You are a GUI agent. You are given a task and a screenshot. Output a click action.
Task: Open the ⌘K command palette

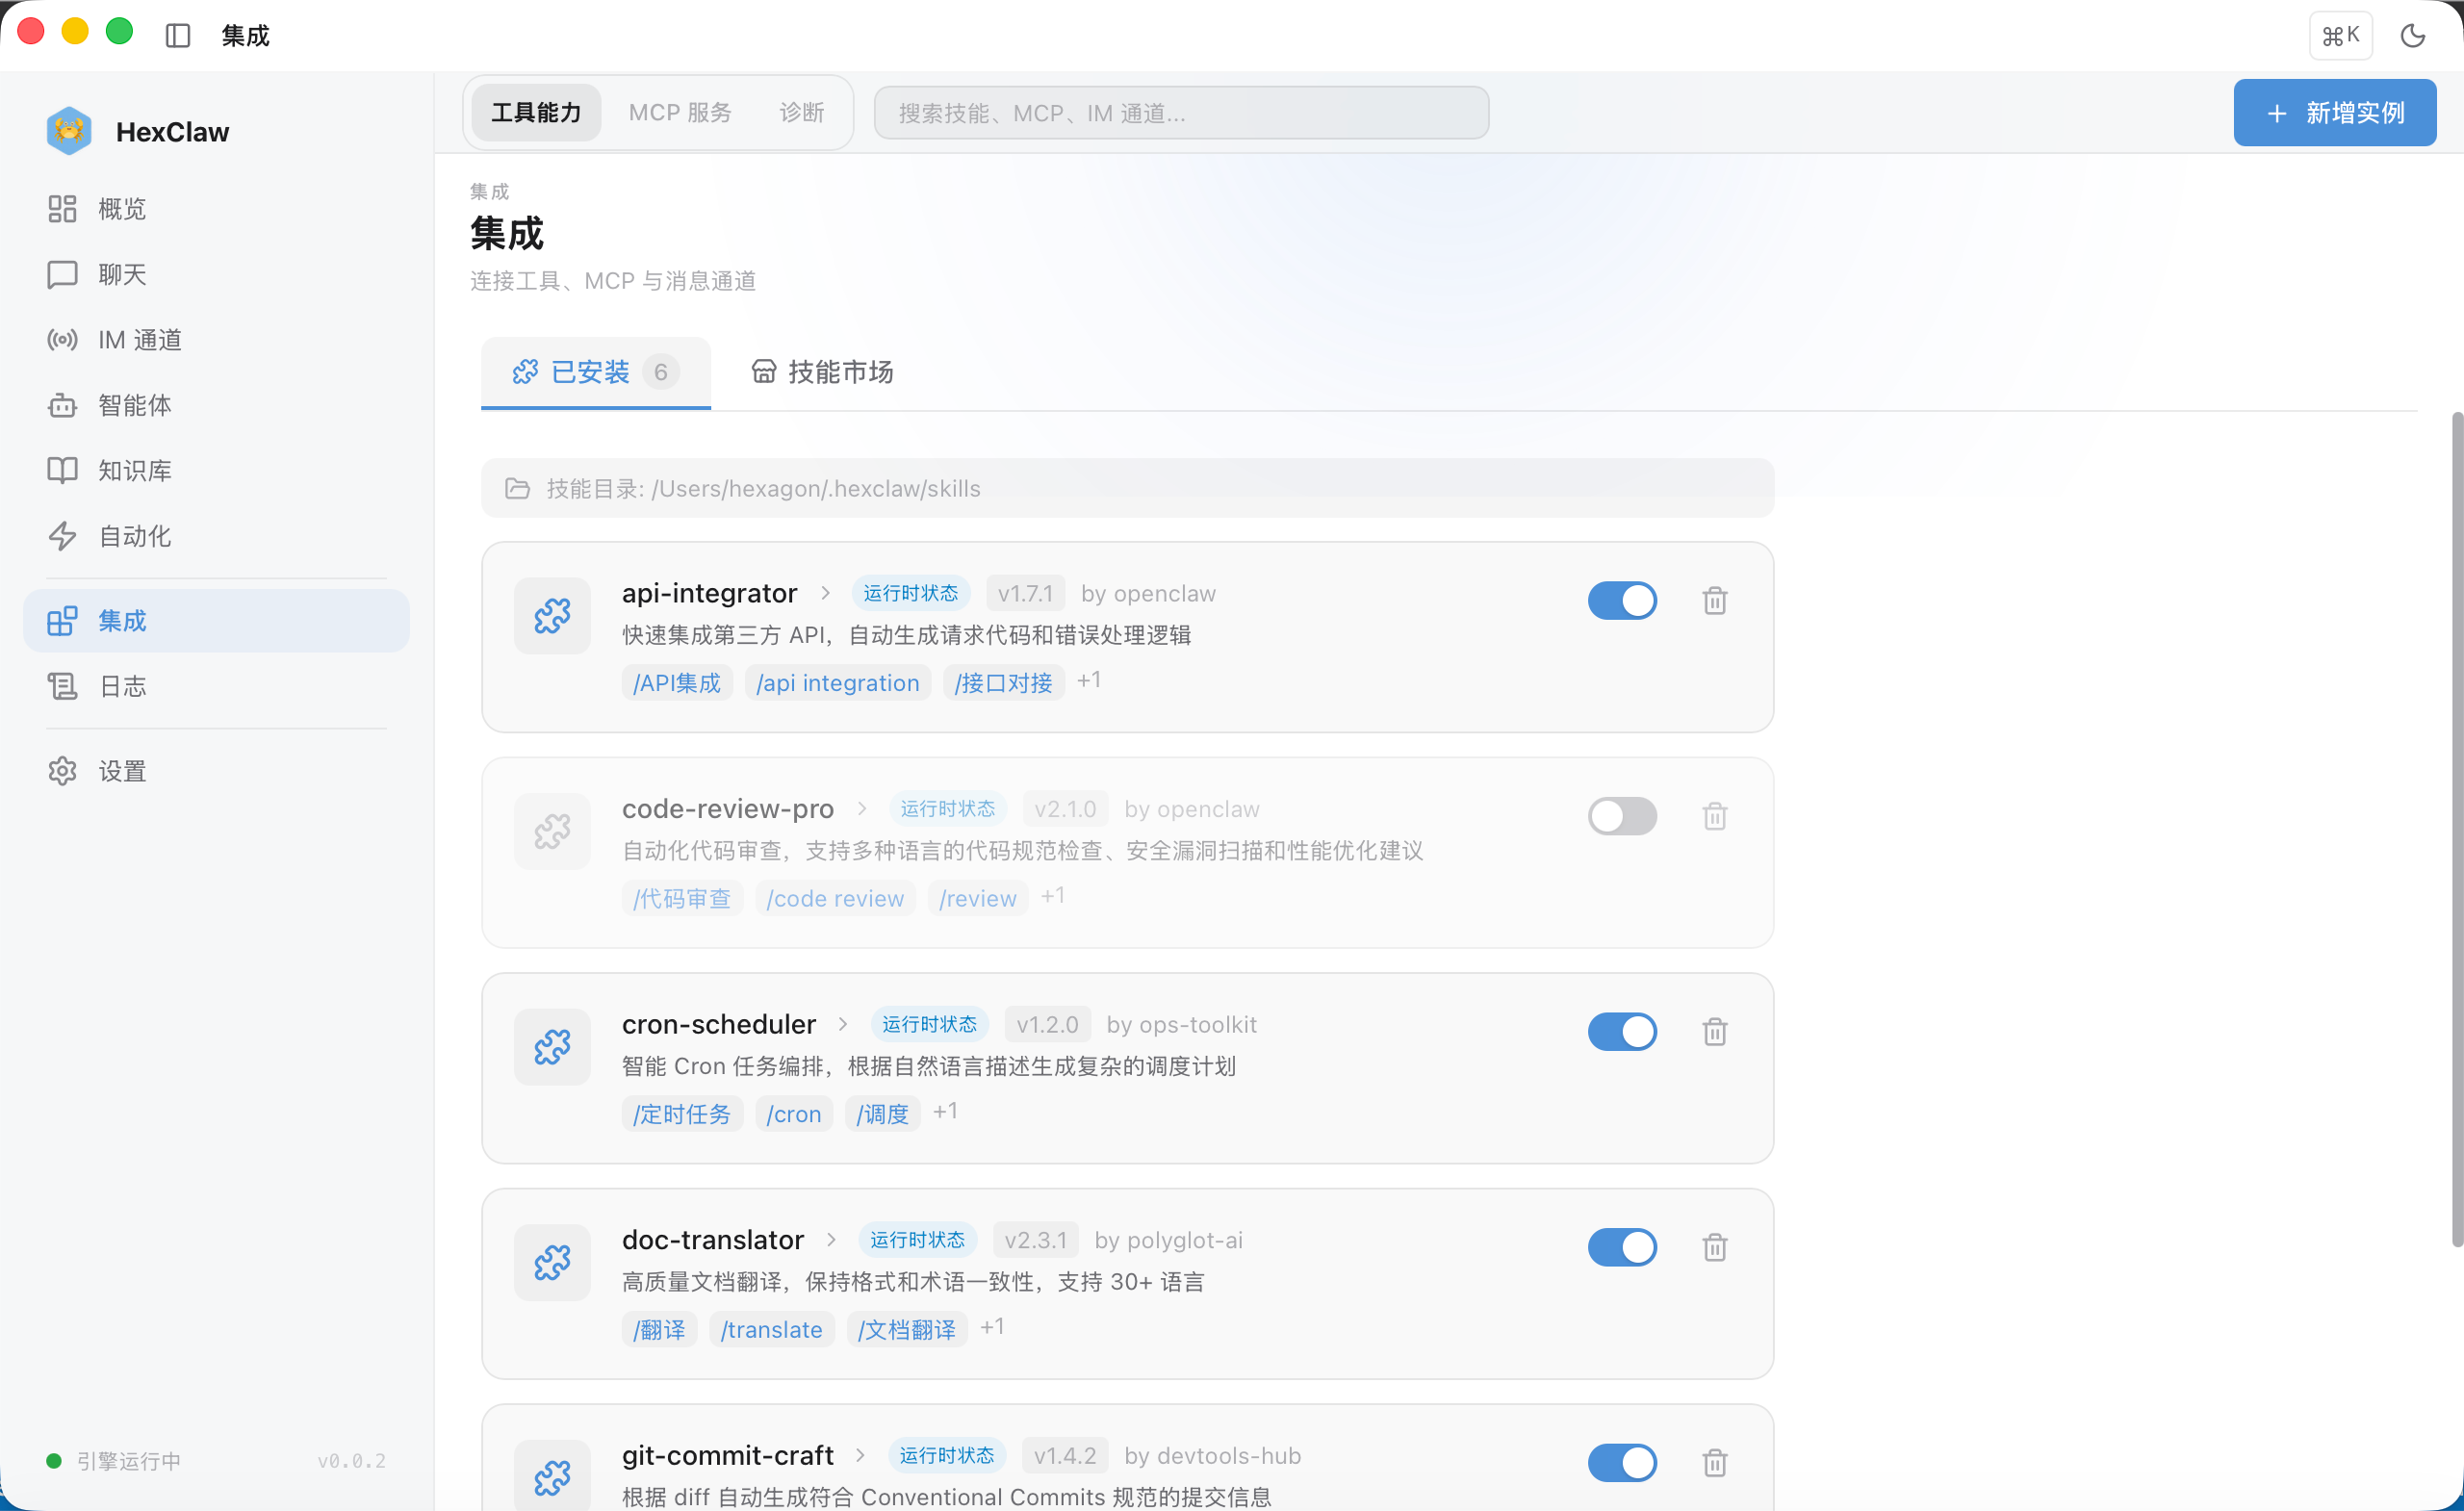point(2341,36)
